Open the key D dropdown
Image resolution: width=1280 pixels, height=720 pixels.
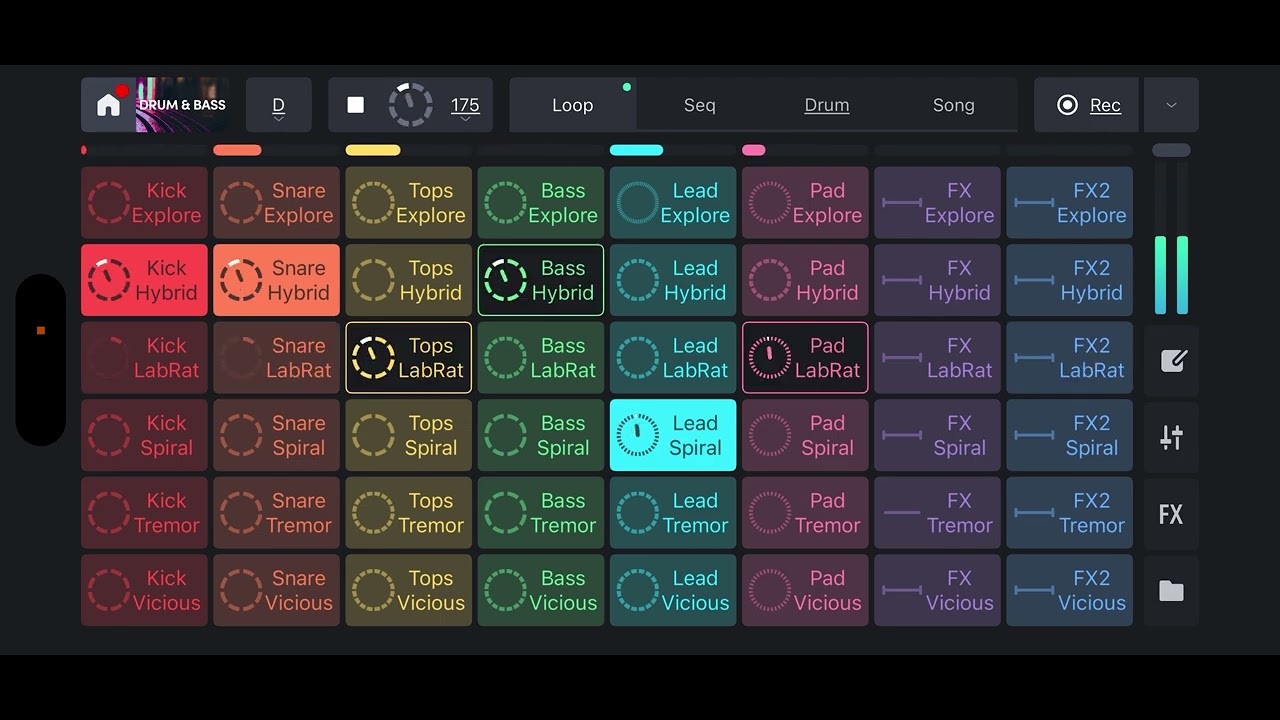[x=278, y=105]
